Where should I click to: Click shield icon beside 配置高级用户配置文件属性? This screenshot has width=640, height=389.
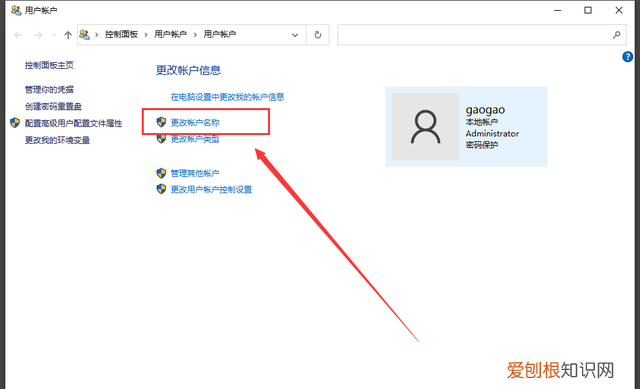pyautogui.click(x=15, y=123)
